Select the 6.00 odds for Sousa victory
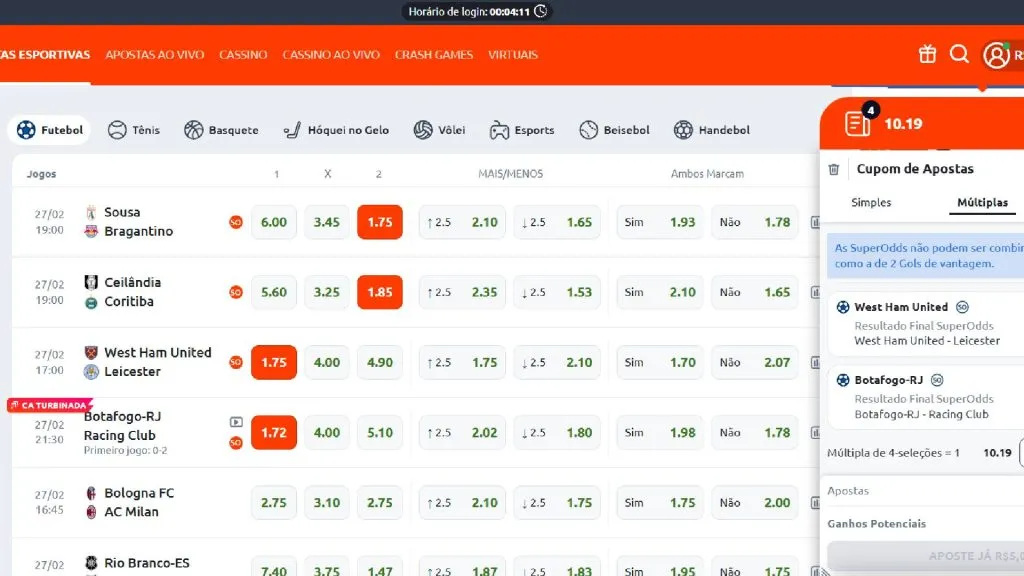The height and width of the screenshot is (576, 1024). 273,222
